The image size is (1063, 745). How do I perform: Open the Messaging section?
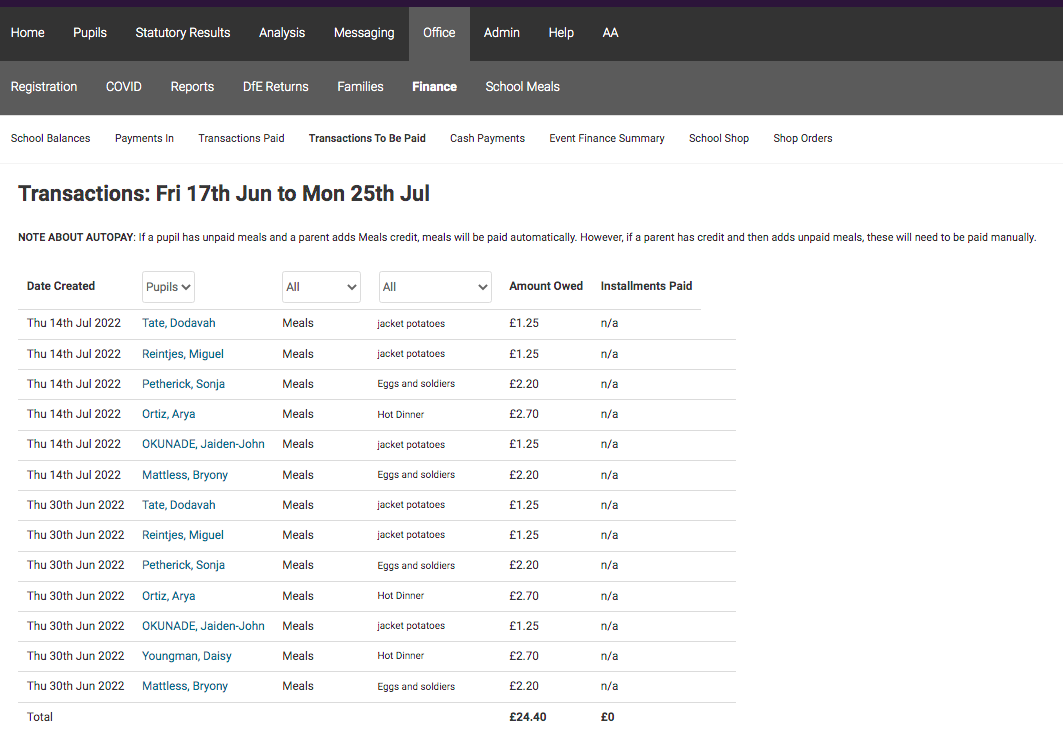(364, 32)
